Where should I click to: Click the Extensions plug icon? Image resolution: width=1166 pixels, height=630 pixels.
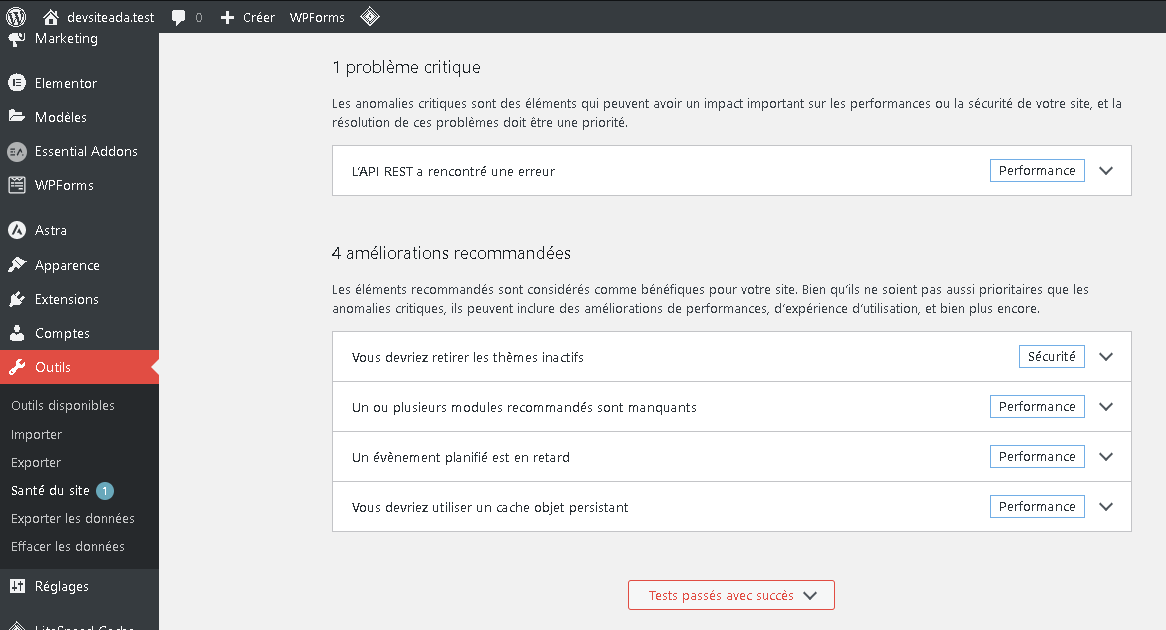click(16, 299)
